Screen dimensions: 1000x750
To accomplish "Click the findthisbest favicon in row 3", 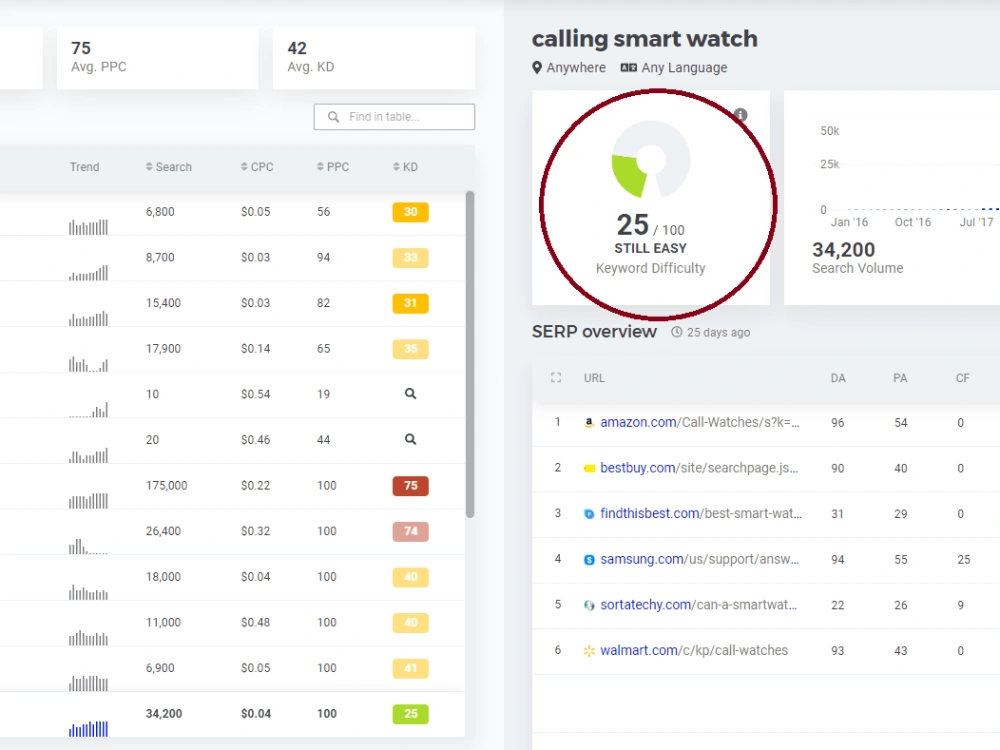I will [589, 514].
